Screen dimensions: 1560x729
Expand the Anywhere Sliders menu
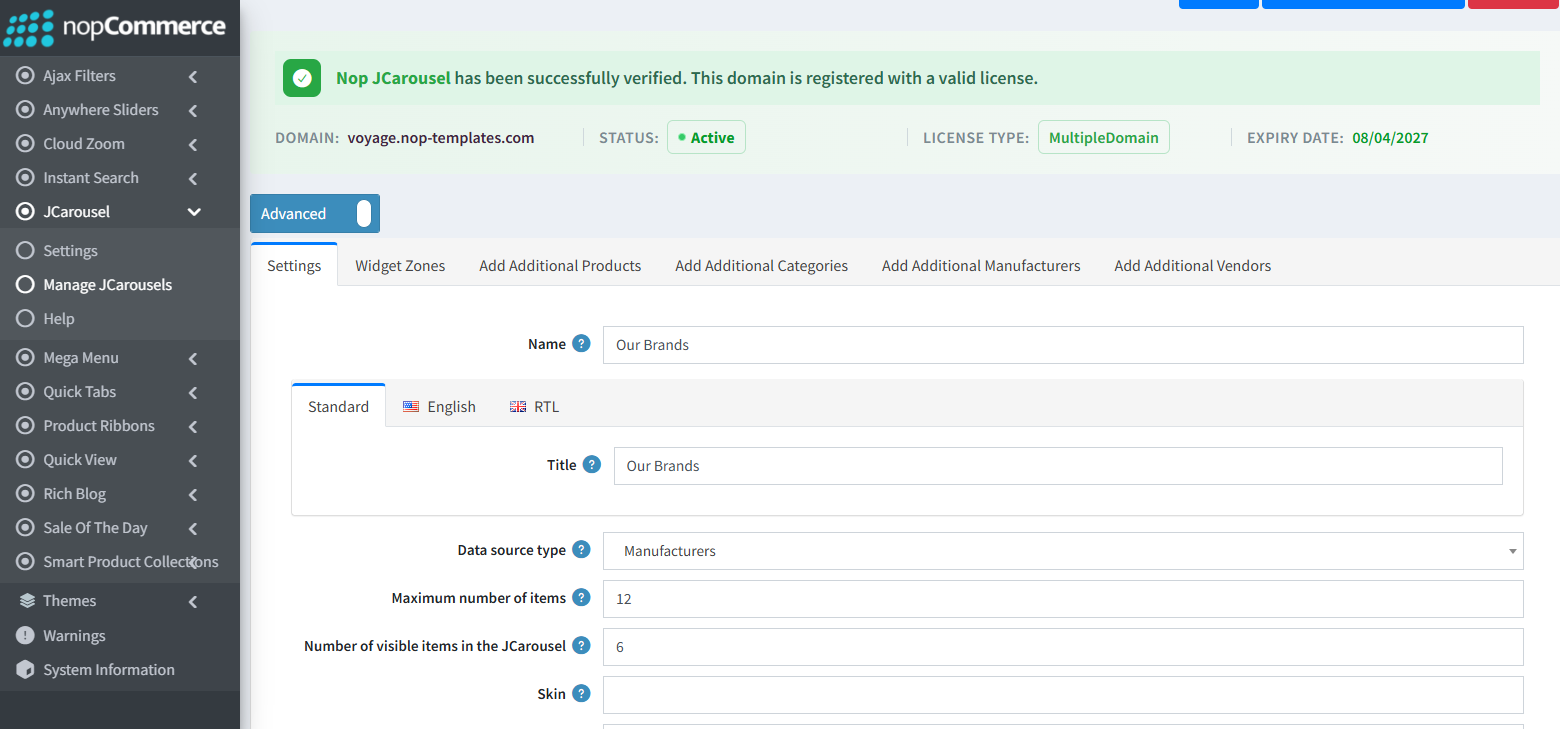[193, 110]
